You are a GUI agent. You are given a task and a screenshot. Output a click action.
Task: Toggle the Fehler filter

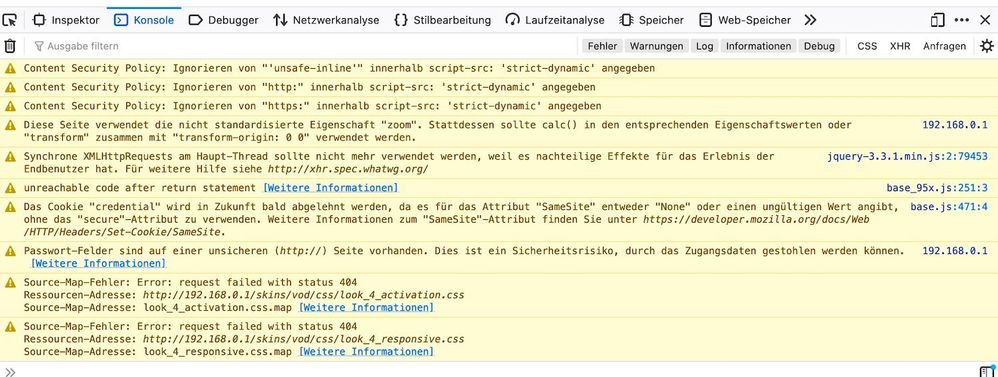click(602, 46)
